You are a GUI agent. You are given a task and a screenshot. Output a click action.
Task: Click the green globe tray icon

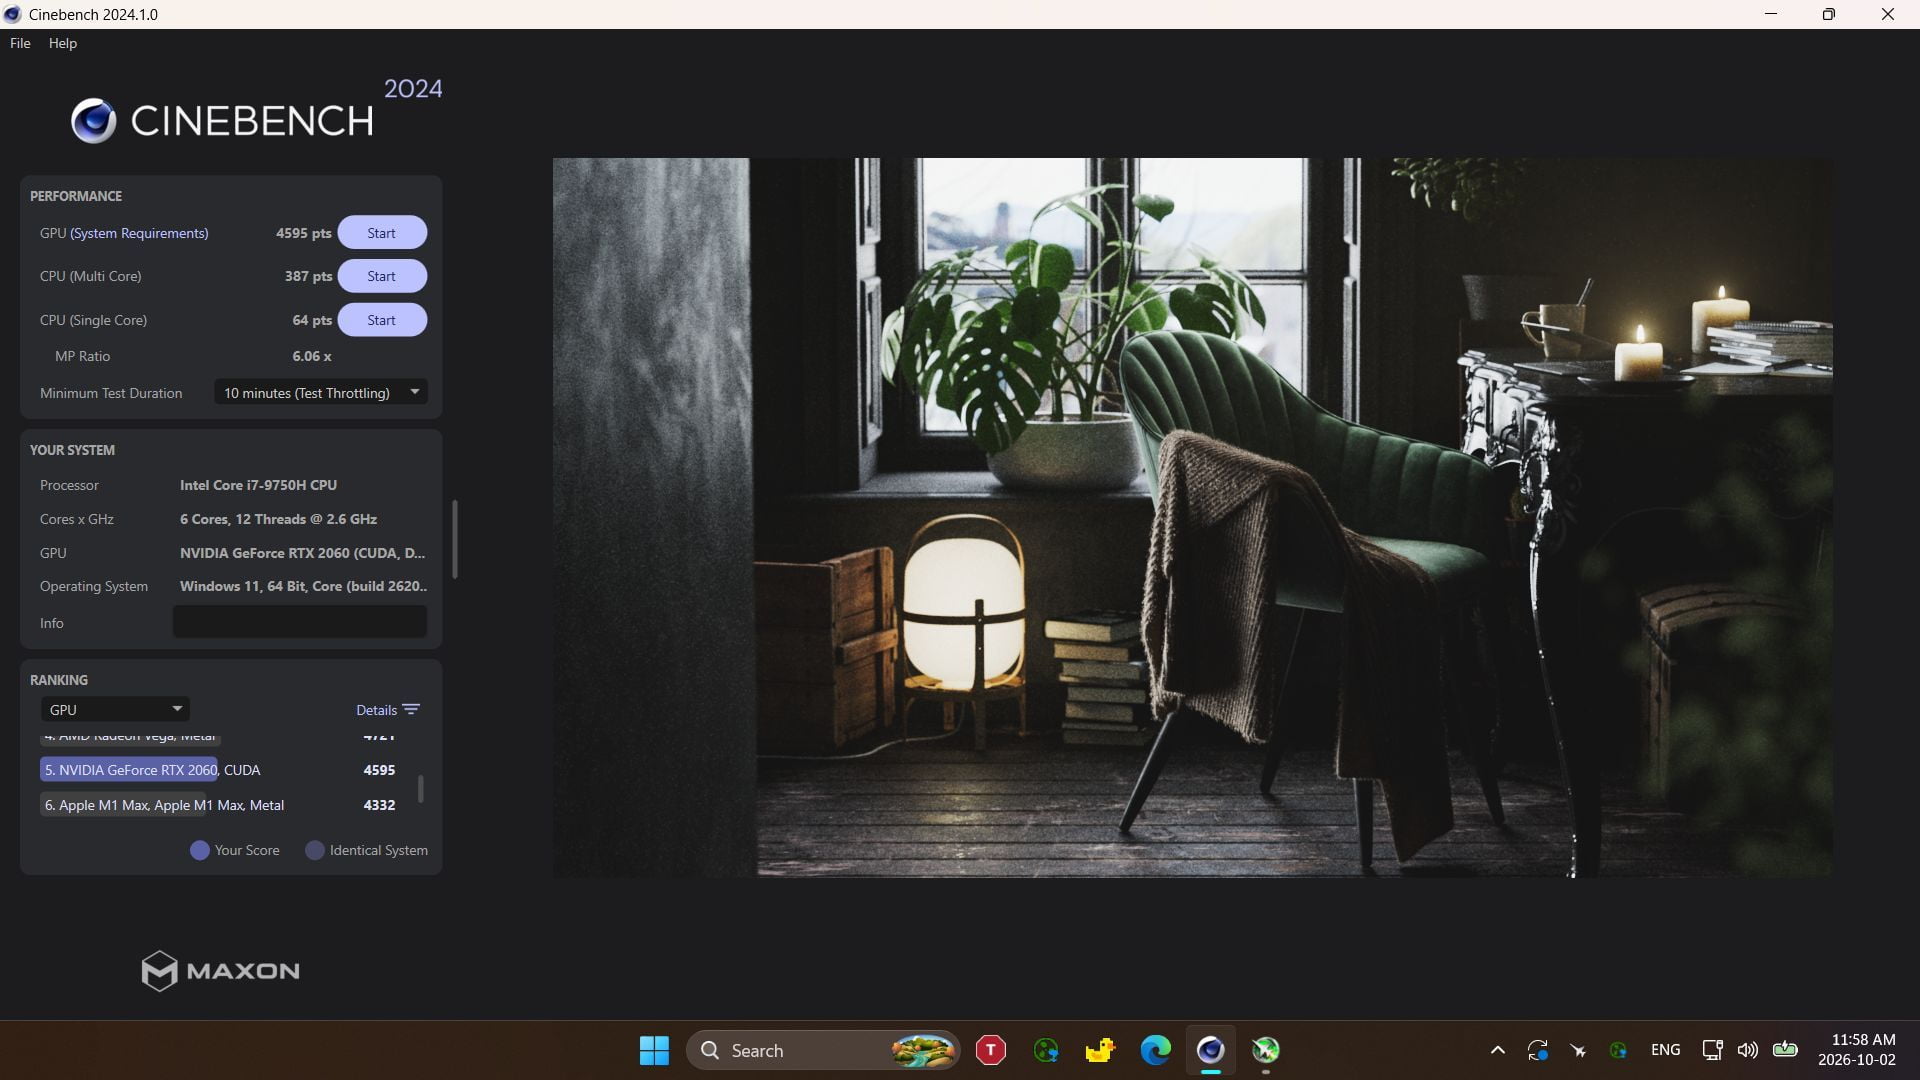(1618, 1050)
